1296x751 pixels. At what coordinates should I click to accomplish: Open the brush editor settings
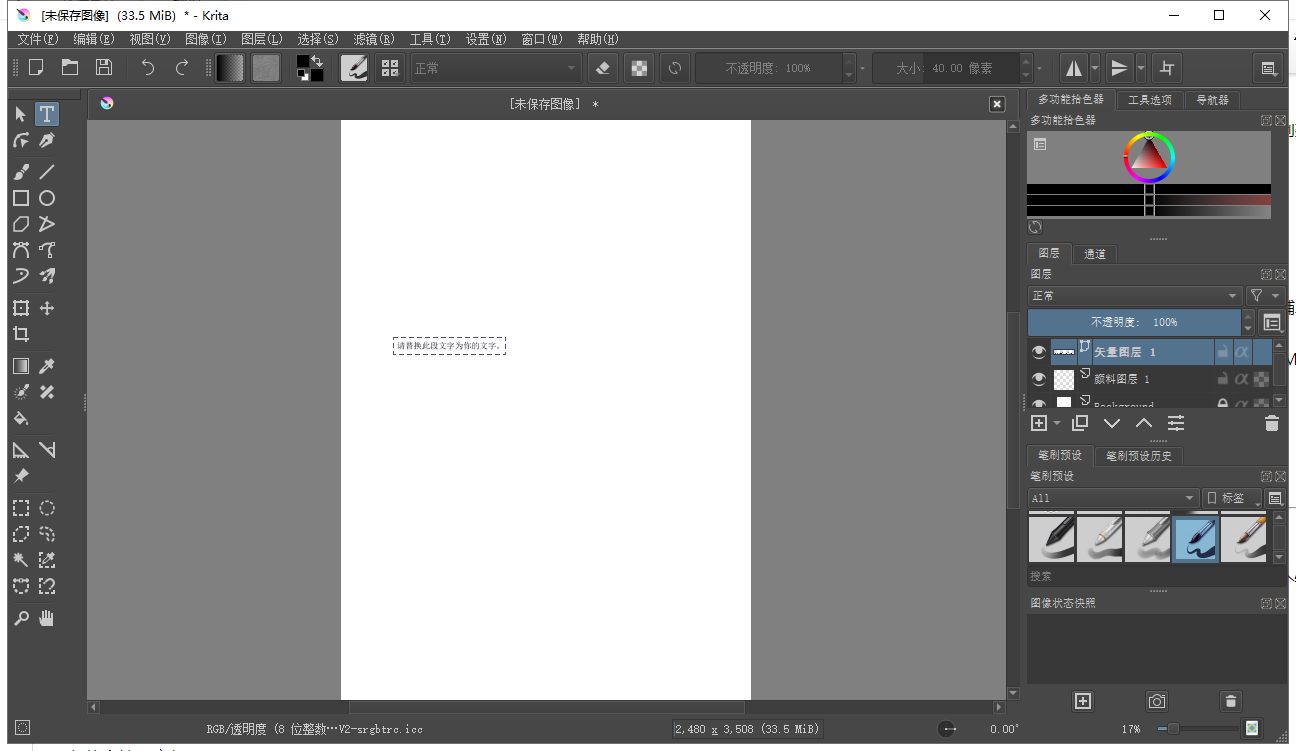355,68
